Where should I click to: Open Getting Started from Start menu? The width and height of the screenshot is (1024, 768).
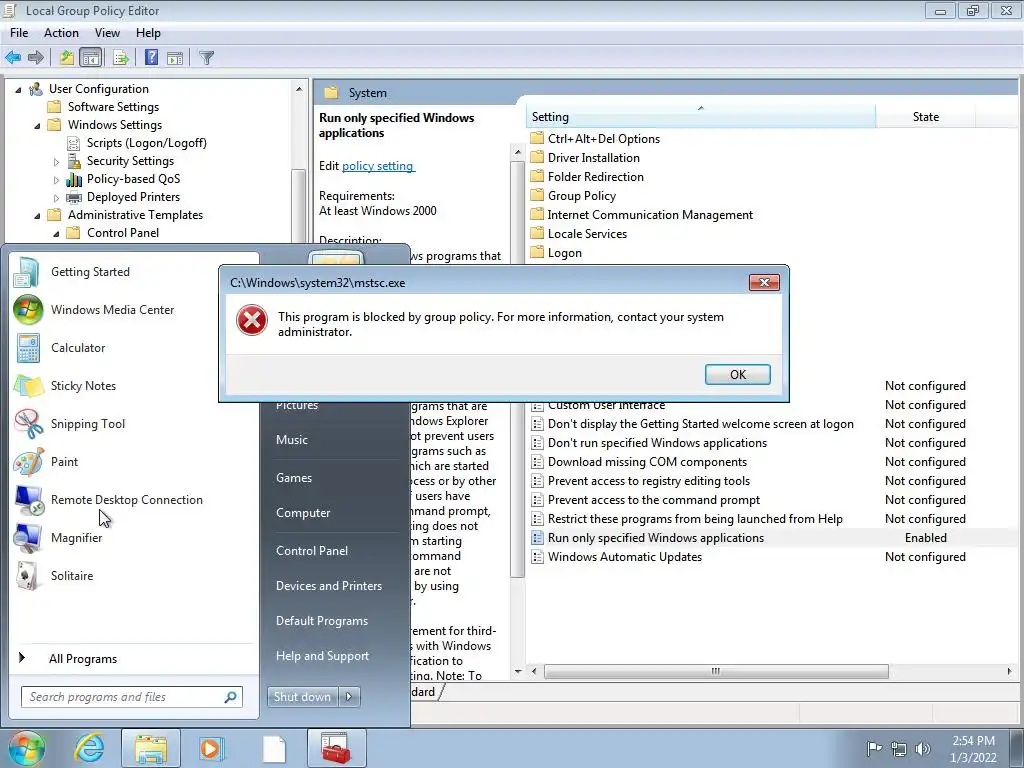89,272
